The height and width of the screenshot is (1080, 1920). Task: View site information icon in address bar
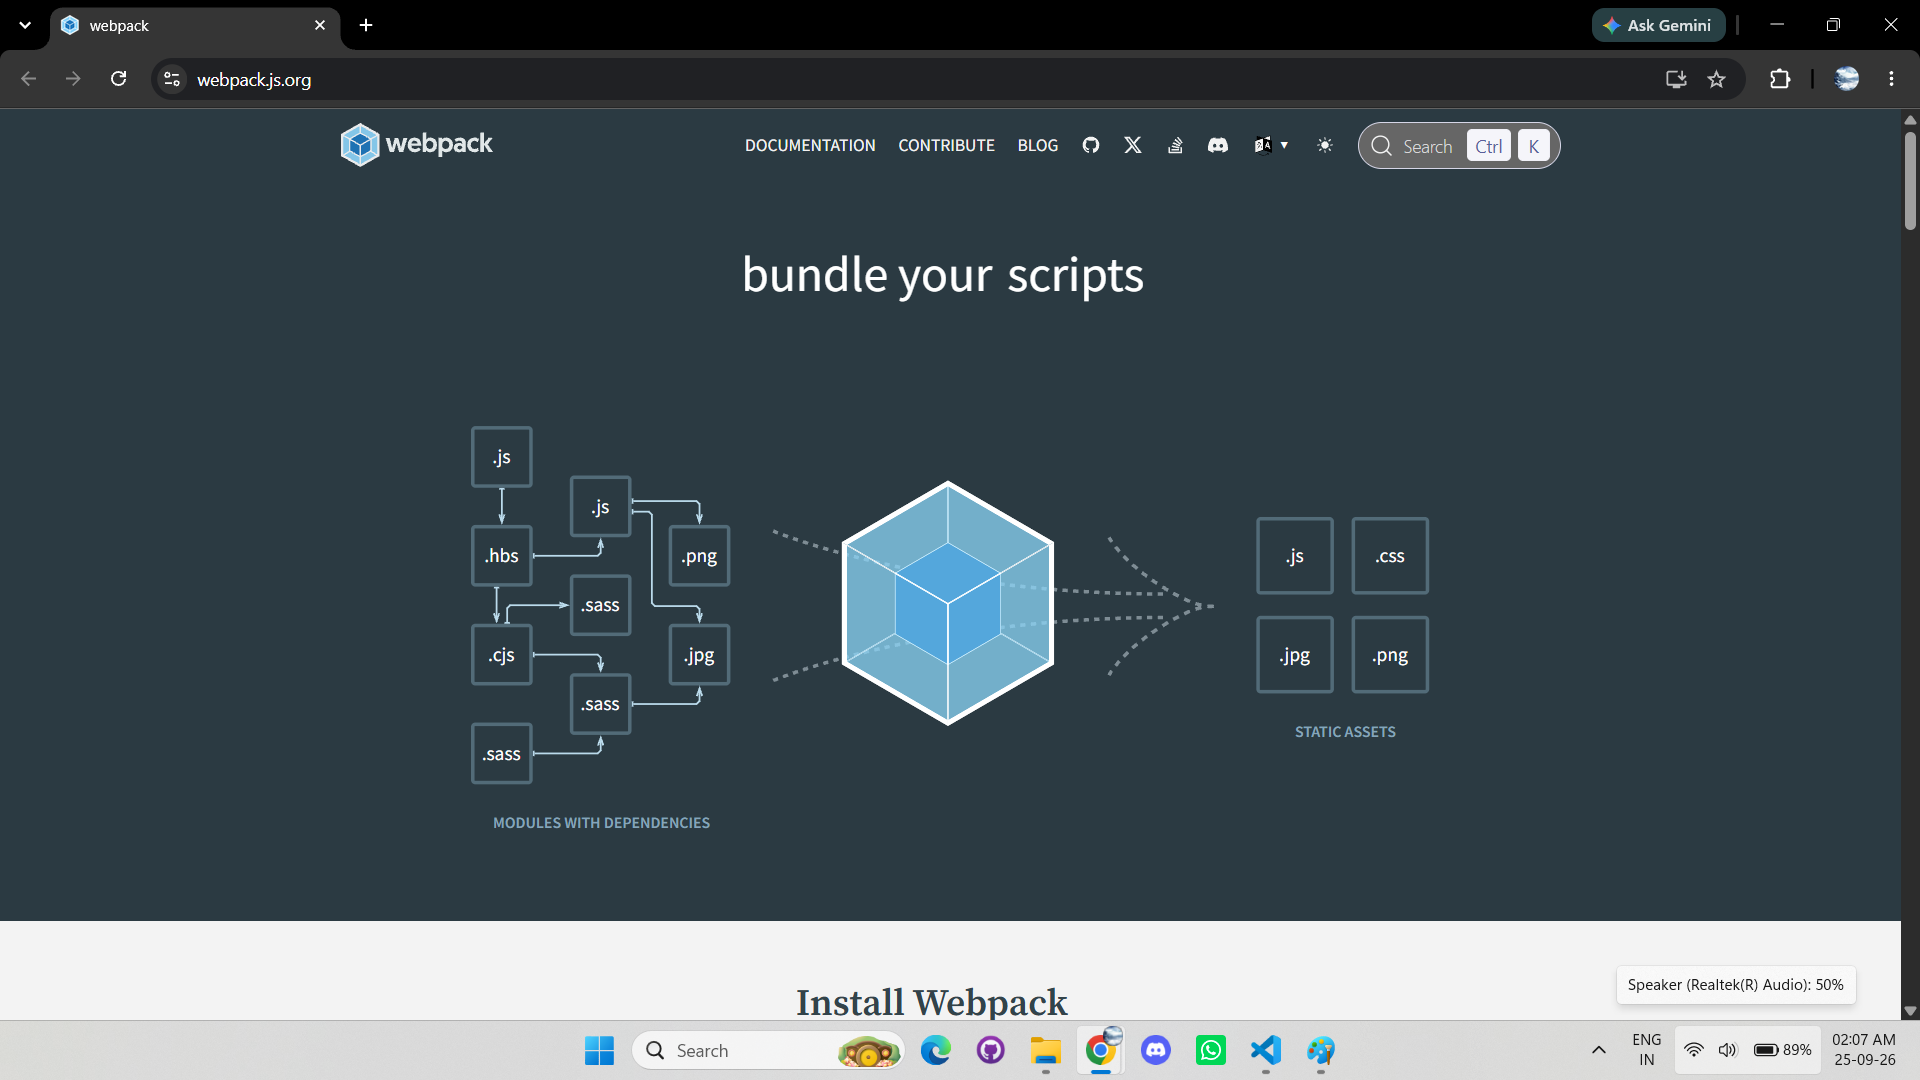pos(172,79)
